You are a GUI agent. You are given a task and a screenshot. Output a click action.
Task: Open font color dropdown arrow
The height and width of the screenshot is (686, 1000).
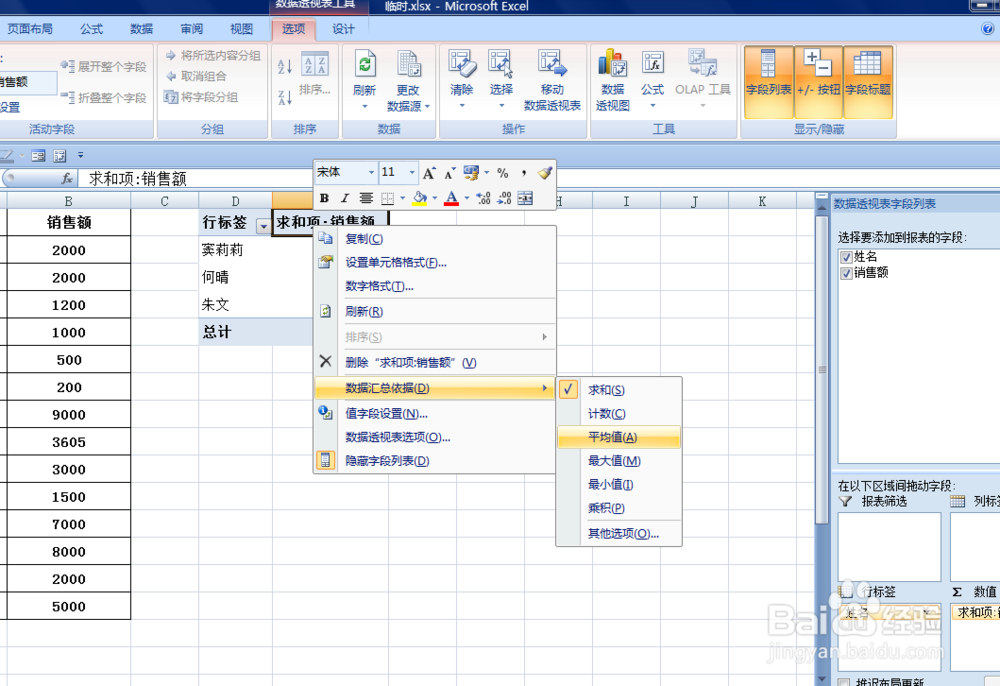(x=467, y=198)
